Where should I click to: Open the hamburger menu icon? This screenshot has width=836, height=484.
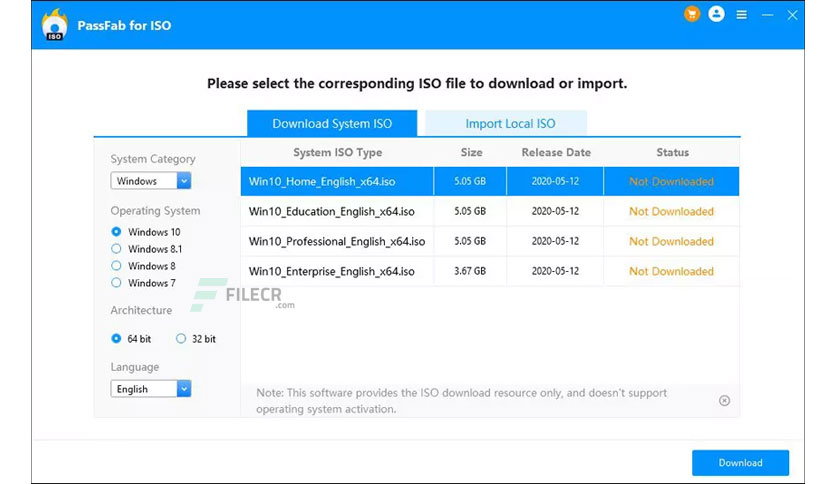741,15
